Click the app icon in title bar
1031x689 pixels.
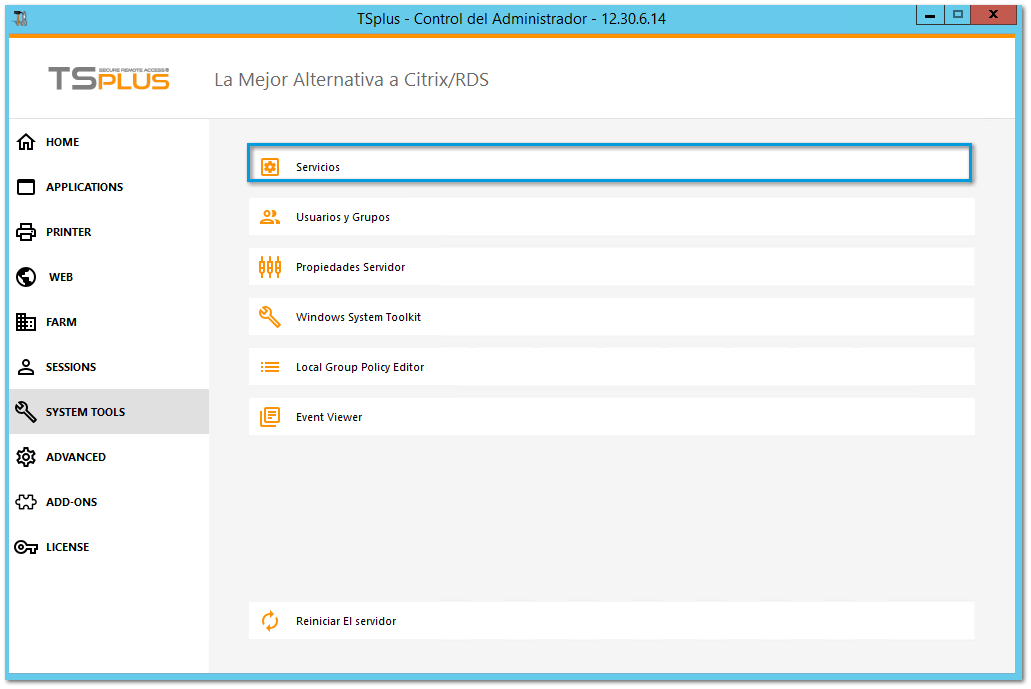(x=20, y=18)
